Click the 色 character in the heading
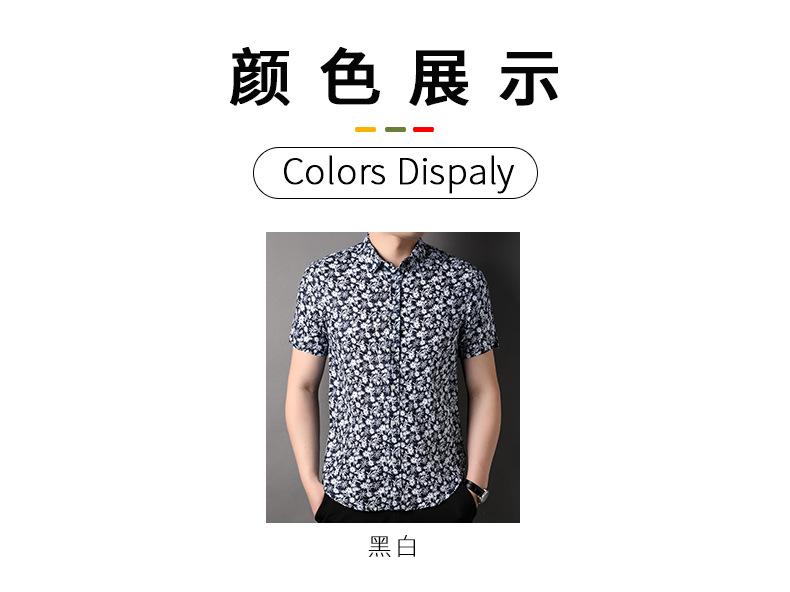Viewport: 790px width, 592px height. tap(350, 77)
